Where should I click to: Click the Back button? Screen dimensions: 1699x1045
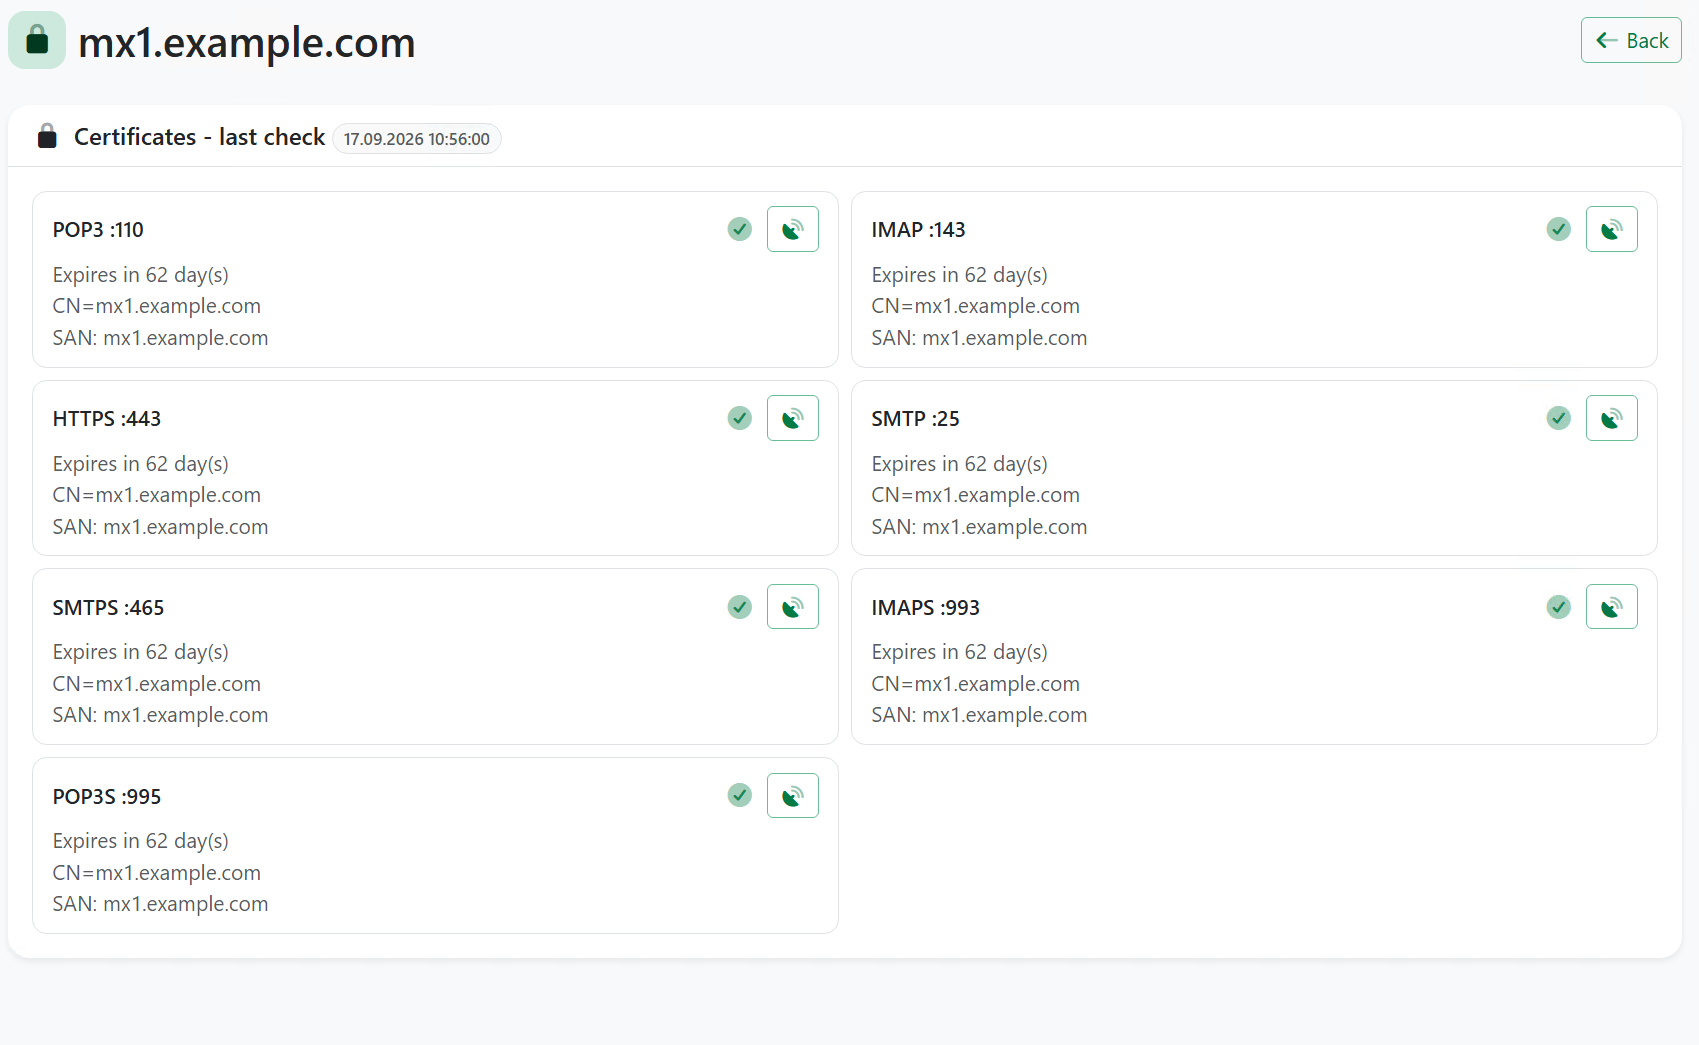(1631, 40)
